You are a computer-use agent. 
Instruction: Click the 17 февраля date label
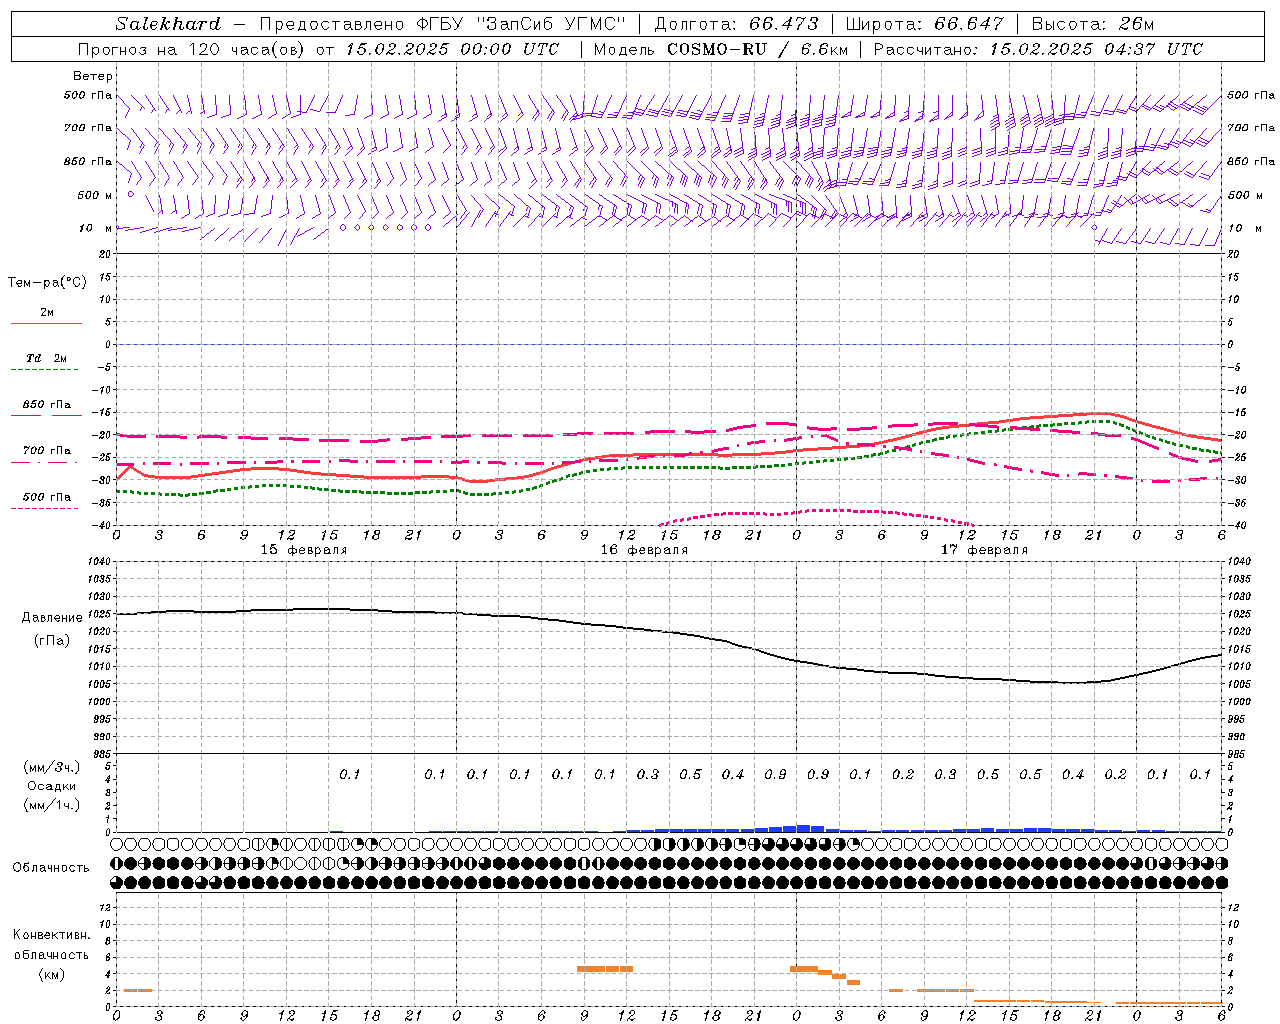pyautogui.click(x=984, y=550)
